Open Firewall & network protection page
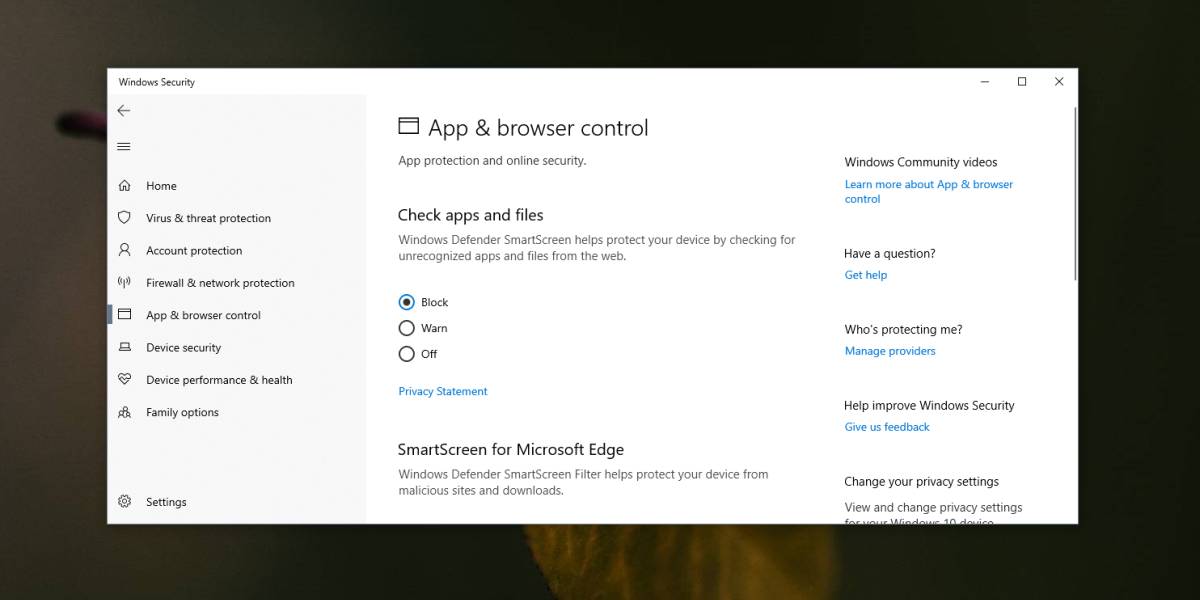The image size is (1200, 600). pyautogui.click(x=220, y=283)
